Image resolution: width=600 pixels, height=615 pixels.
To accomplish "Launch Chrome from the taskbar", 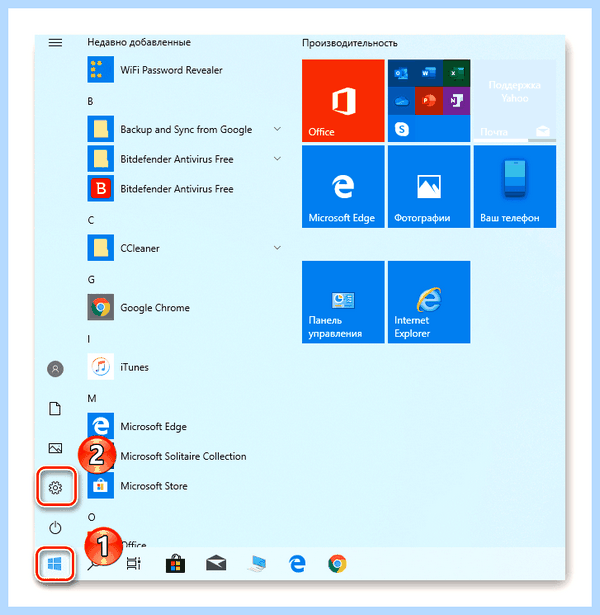I will click(338, 564).
